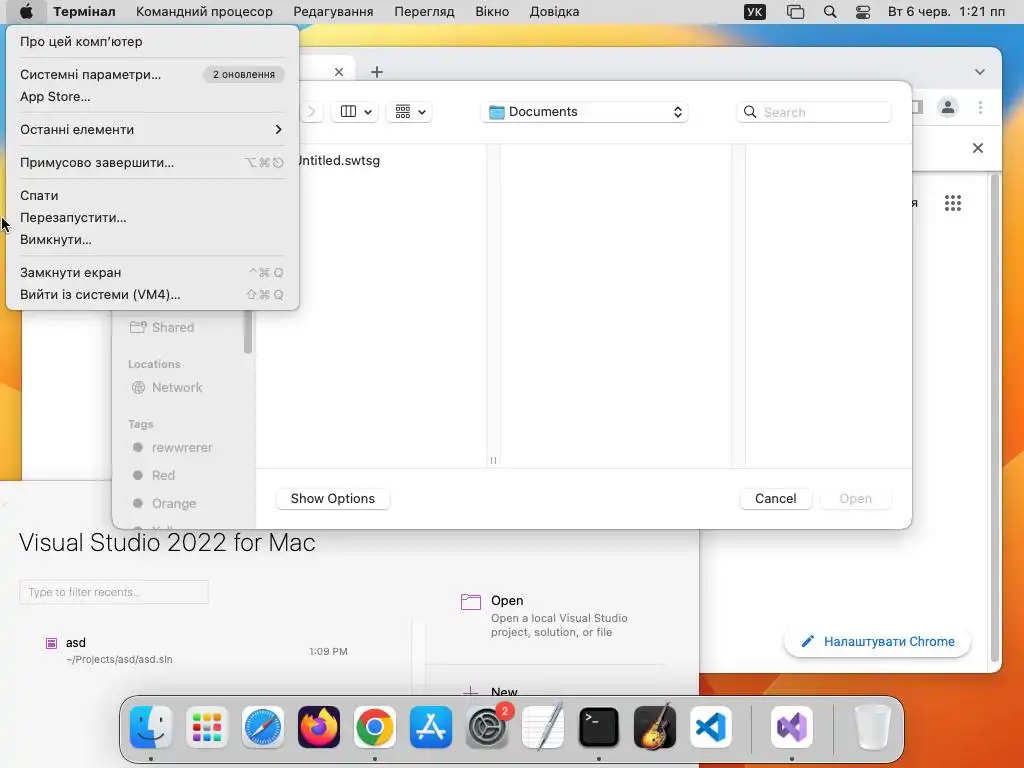Click Налаштувати Chrome button

tap(877, 641)
